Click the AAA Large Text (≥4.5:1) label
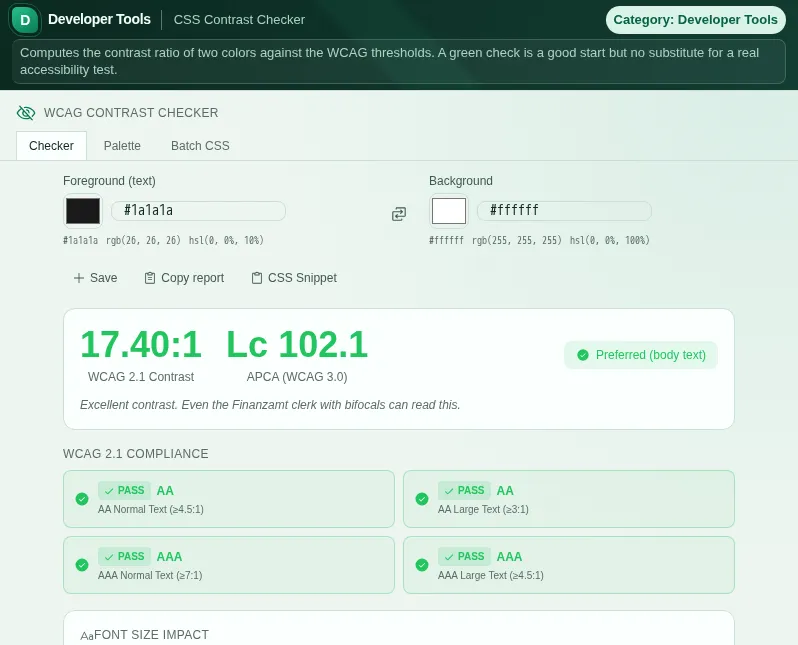The image size is (798, 645). point(491,575)
